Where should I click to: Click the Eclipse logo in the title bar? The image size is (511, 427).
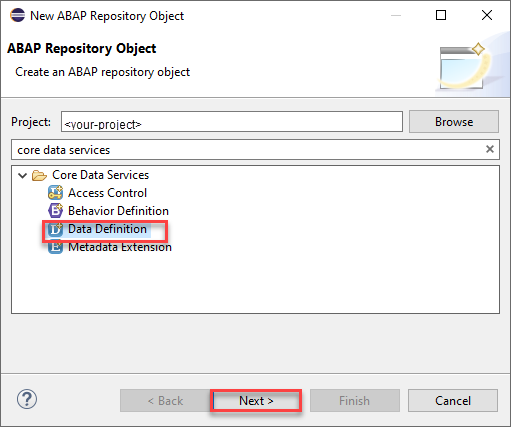[17, 15]
